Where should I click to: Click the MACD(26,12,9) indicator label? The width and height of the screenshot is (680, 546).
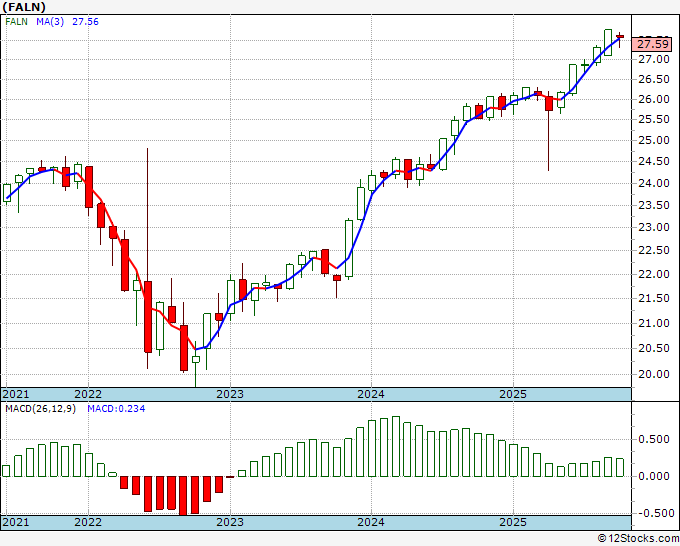40,409
